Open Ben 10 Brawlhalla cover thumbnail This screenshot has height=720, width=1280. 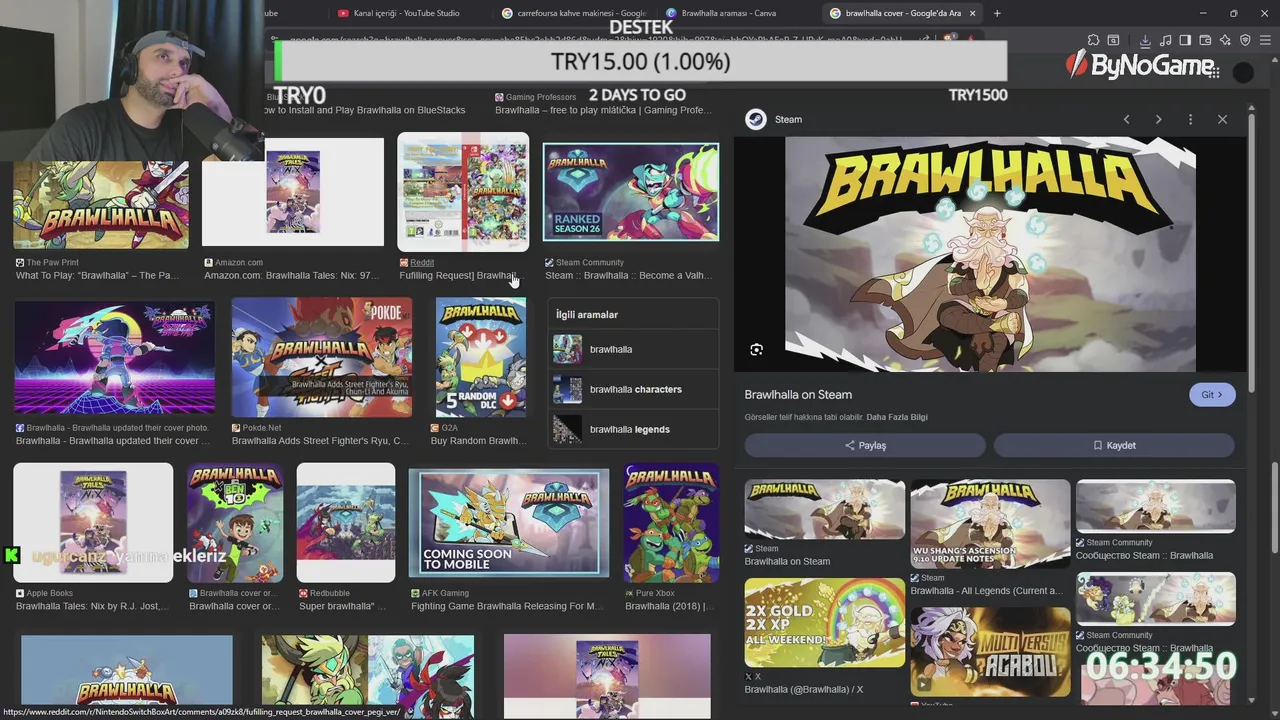tap(235, 522)
